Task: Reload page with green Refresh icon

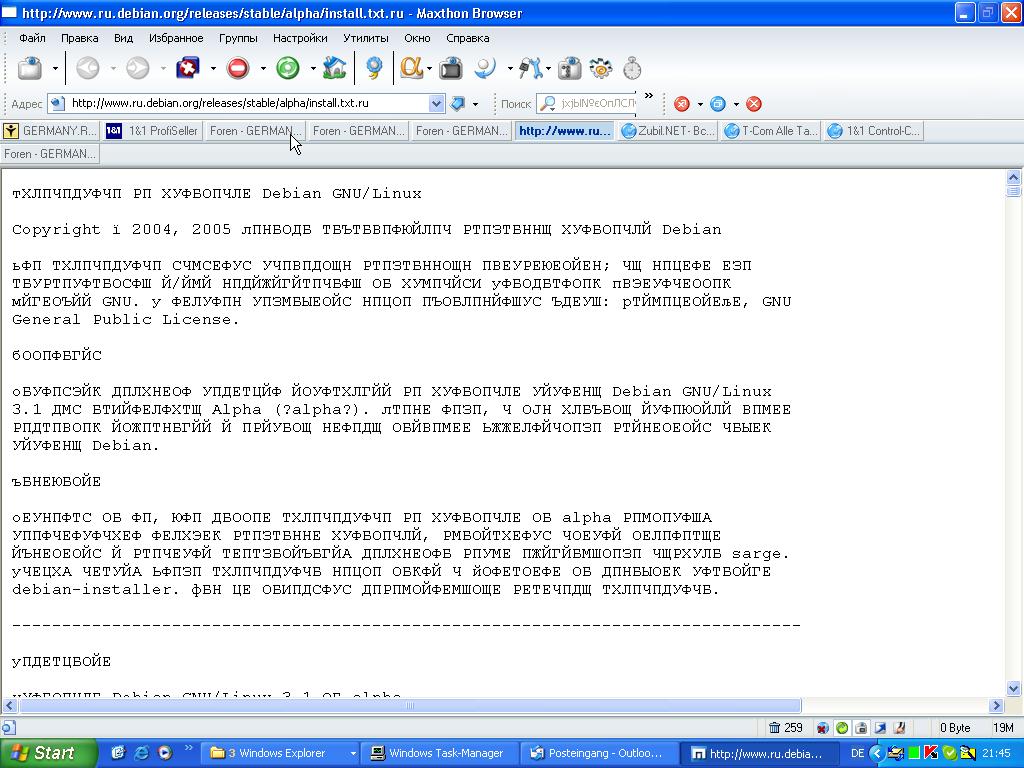Action: click(x=287, y=68)
